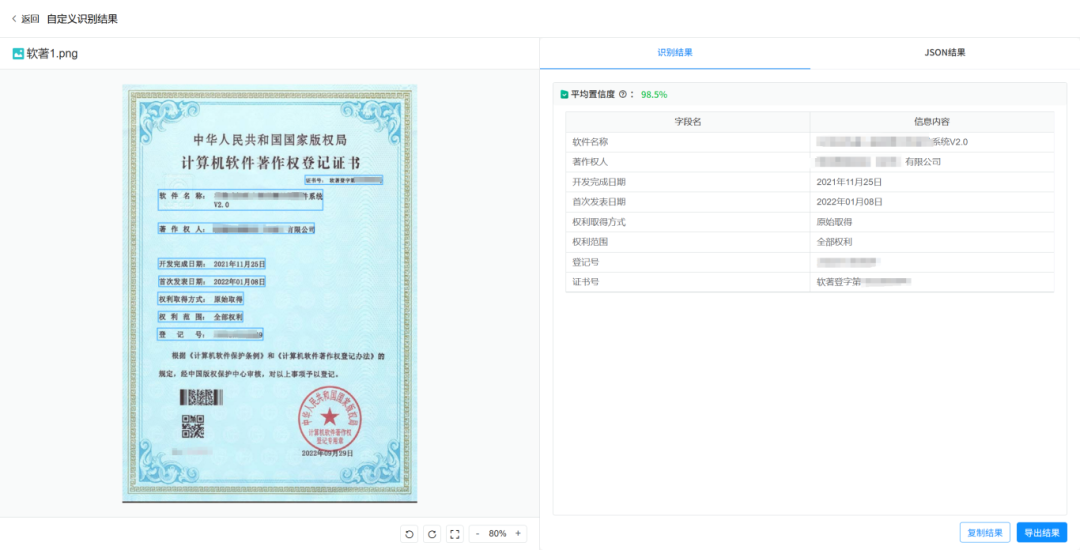Open the JSON结果 tab
This screenshot has height=550, width=1080.
[x=945, y=52]
